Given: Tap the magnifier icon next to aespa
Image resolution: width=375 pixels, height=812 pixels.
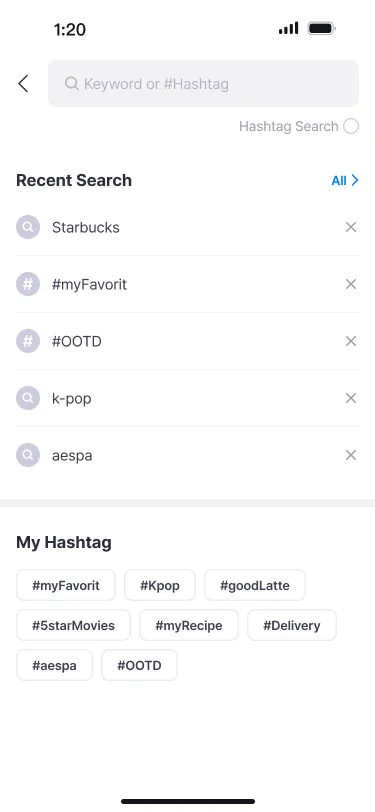Looking at the screenshot, I should point(28,455).
